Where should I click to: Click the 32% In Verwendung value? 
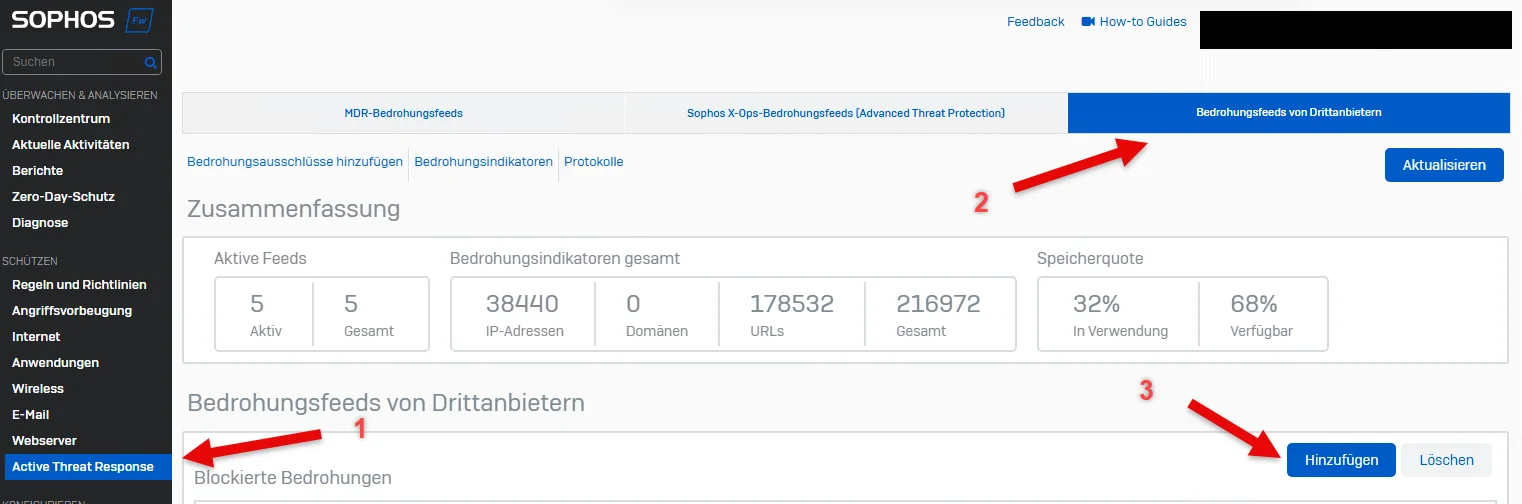tap(1096, 304)
